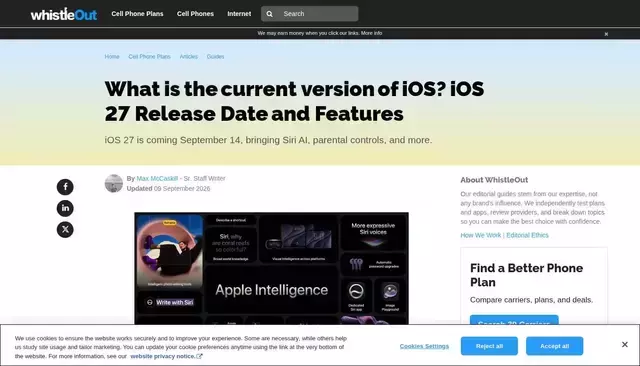Share article on Facebook

(x=65, y=187)
